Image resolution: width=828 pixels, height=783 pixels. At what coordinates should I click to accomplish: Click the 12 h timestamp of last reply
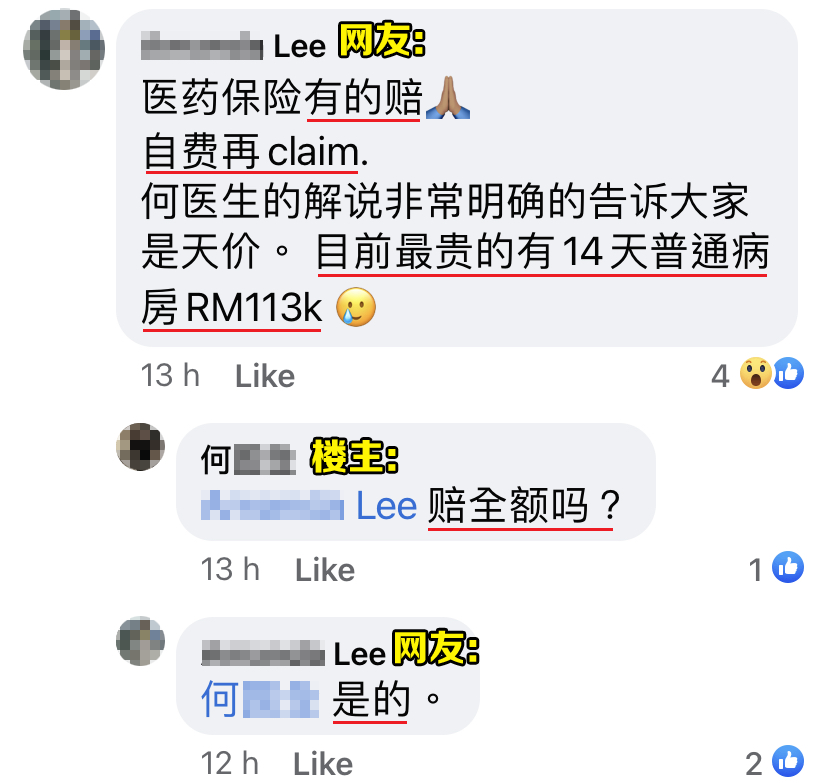click(x=230, y=763)
